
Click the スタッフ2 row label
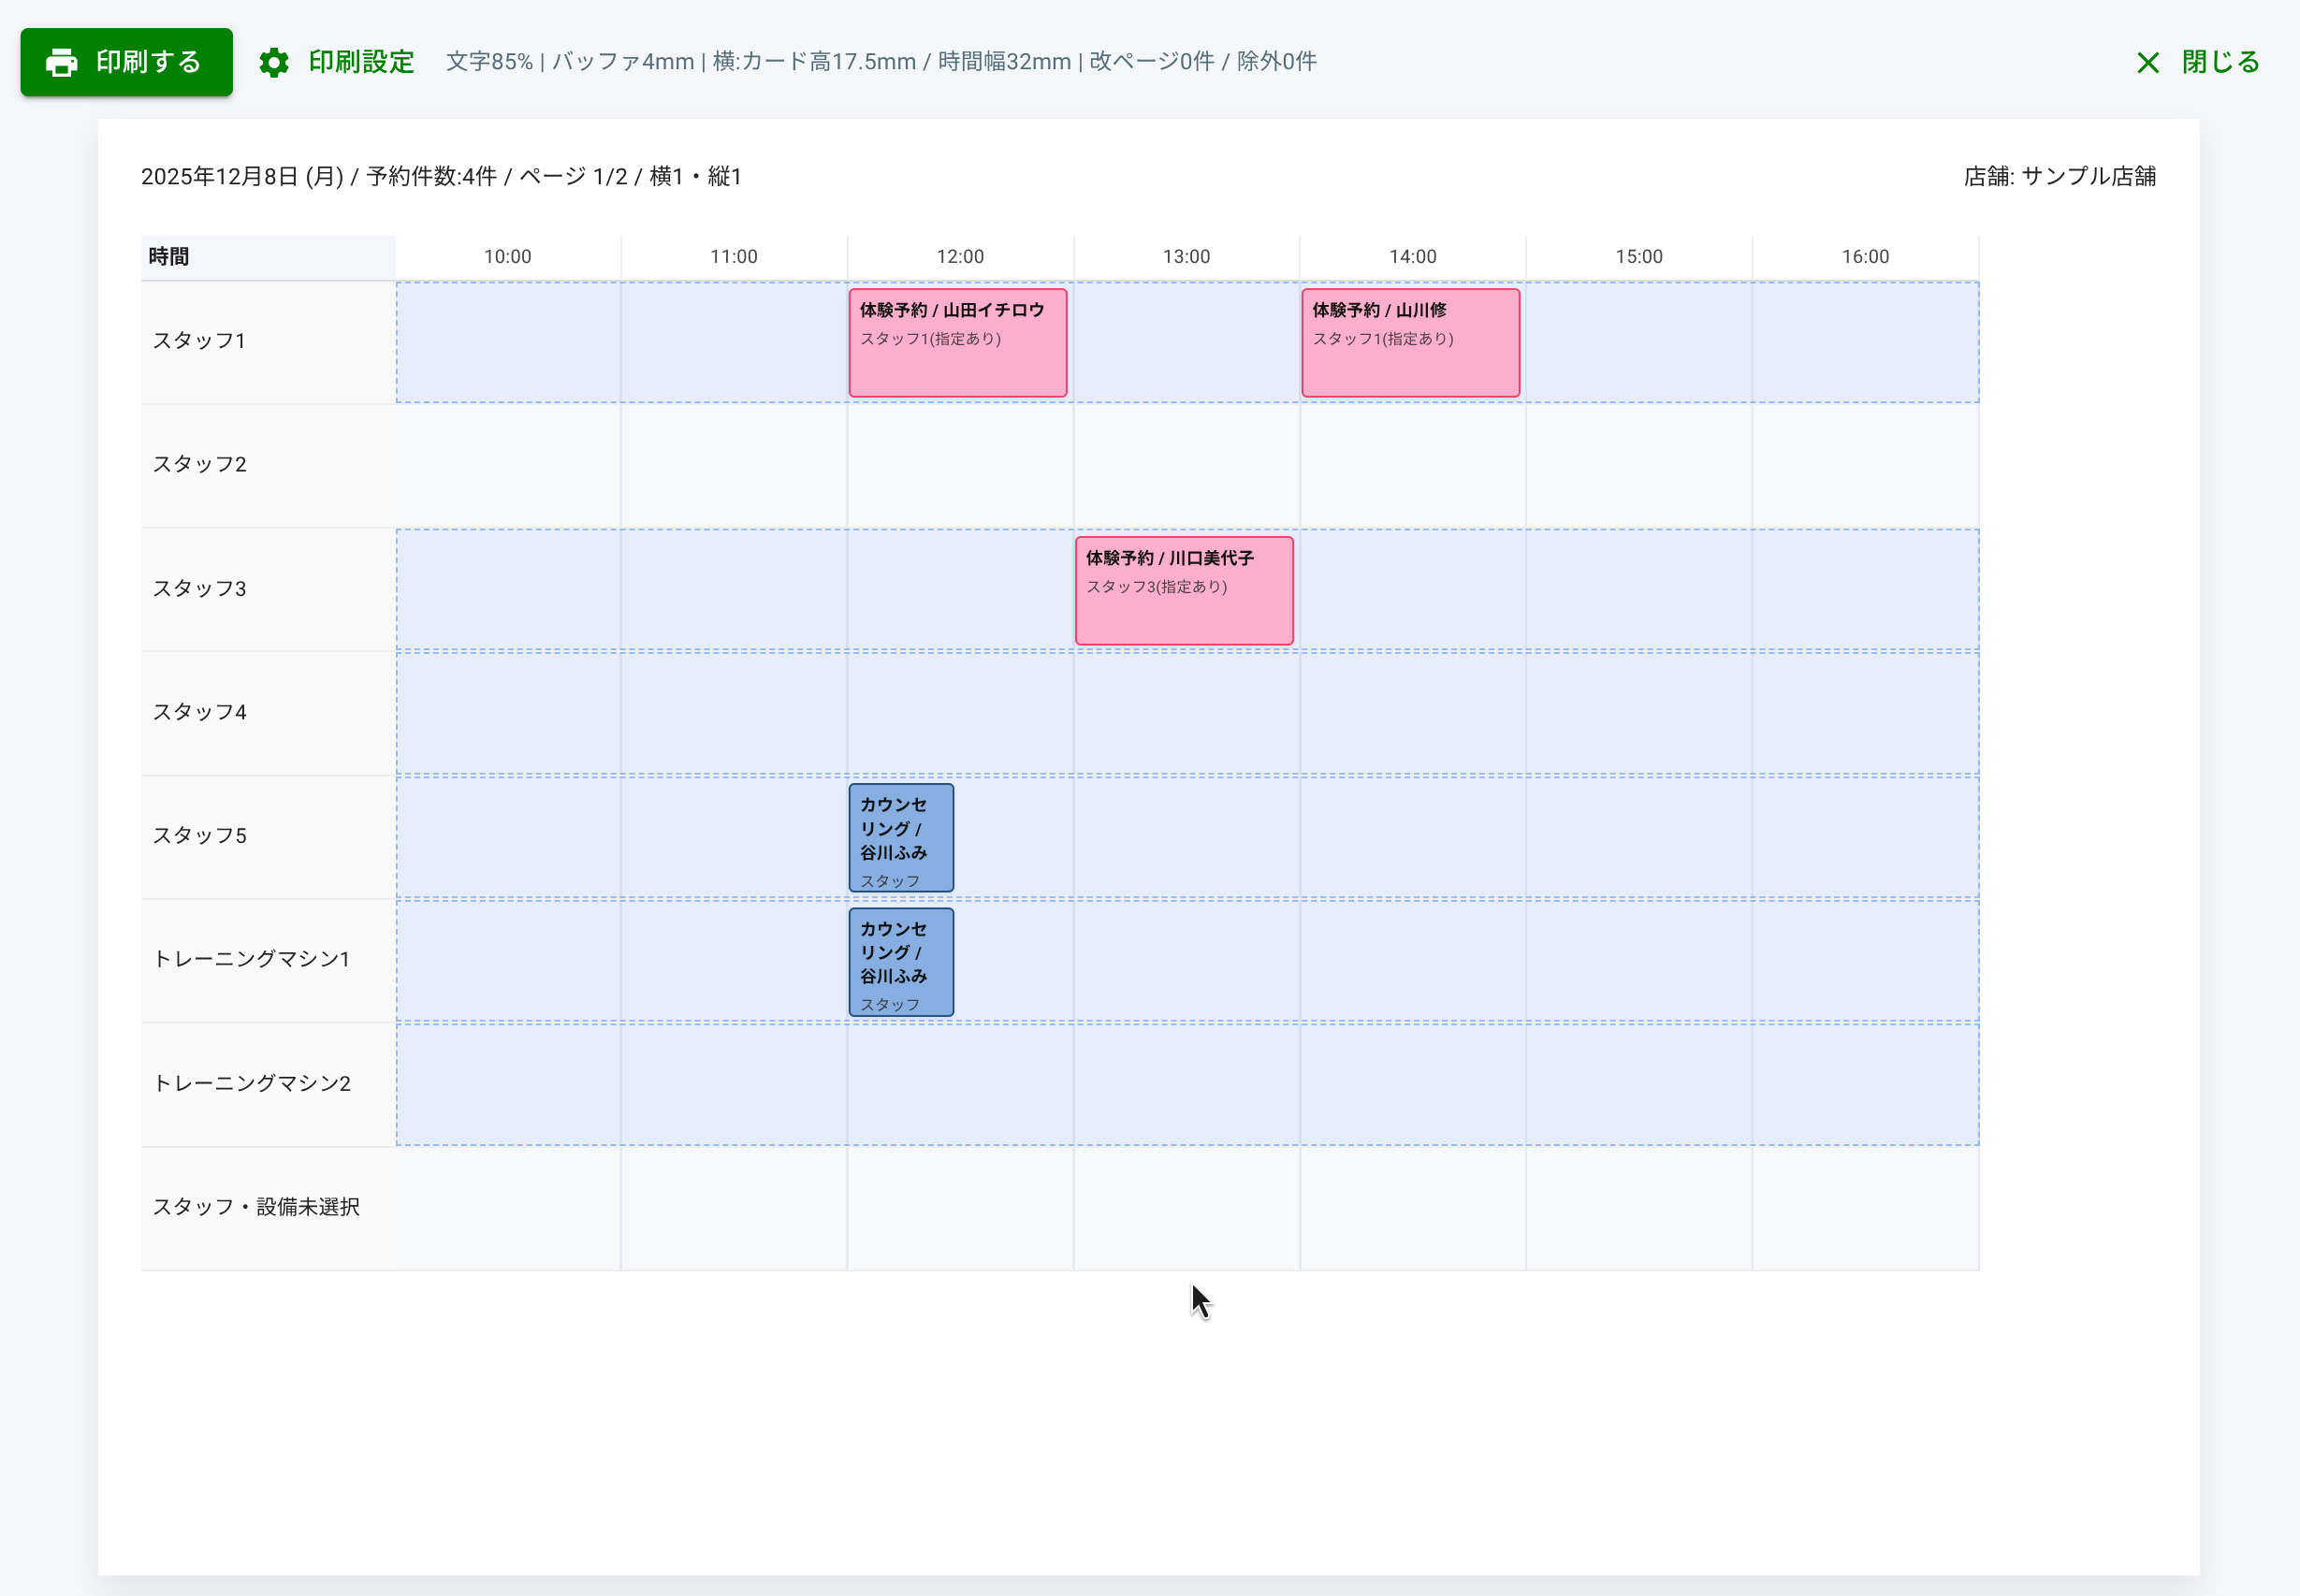pos(199,464)
